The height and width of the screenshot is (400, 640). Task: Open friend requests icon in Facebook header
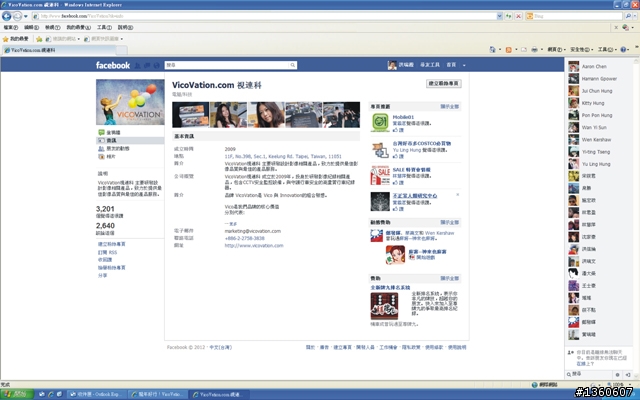click(x=137, y=65)
